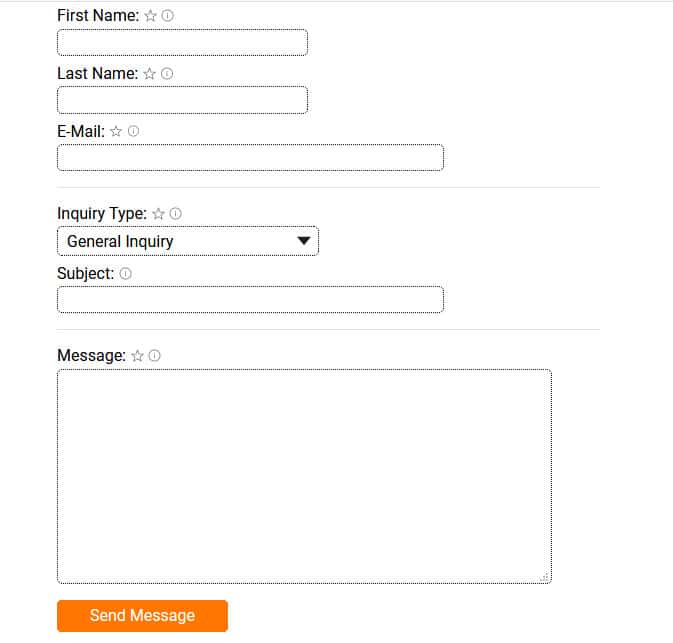The height and width of the screenshot is (643, 673).
Task: Click the star icon beside First Name
Action: (x=150, y=16)
